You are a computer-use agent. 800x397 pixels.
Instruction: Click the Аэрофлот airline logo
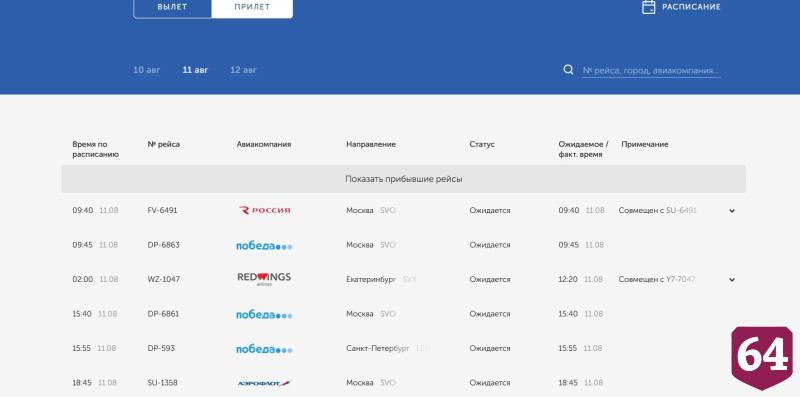point(264,383)
